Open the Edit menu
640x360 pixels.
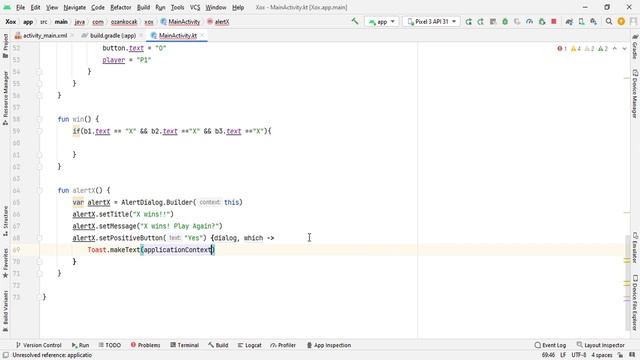coord(36,7)
